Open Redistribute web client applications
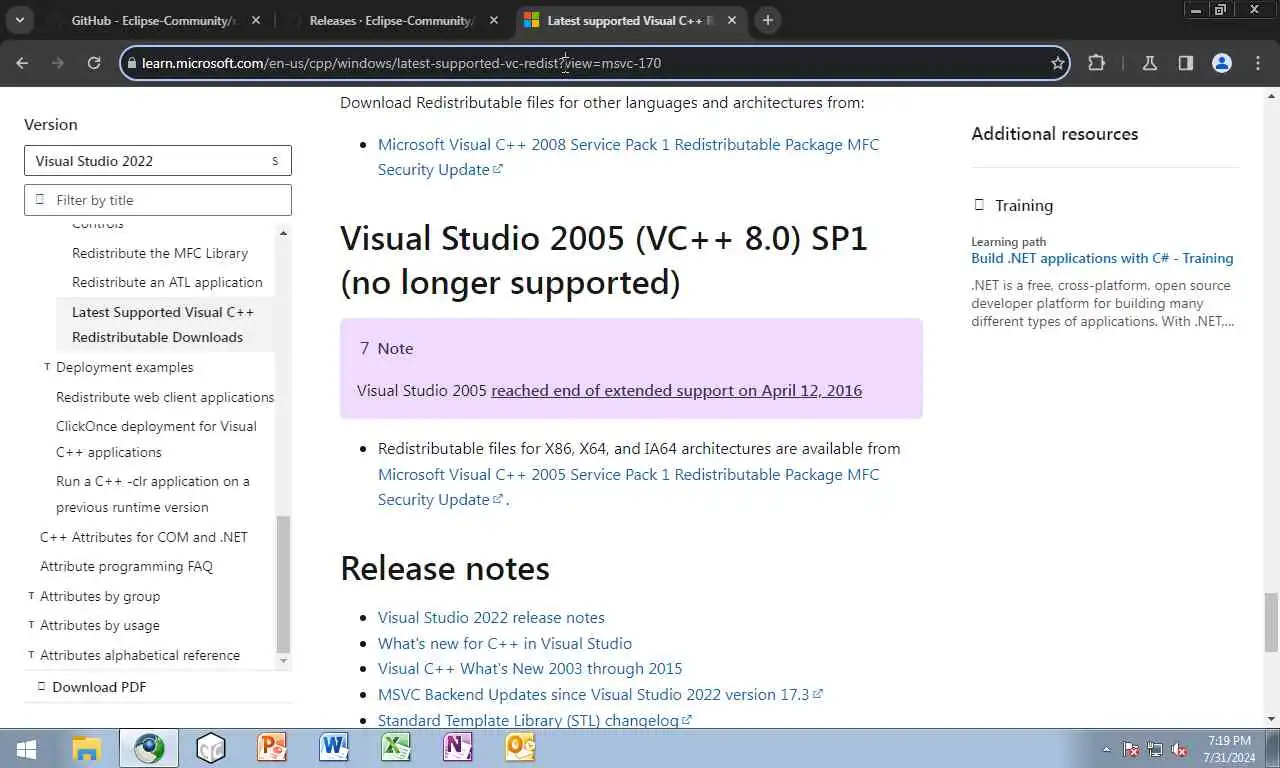This screenshot has width=1280, height=768. tap(165, 397)
